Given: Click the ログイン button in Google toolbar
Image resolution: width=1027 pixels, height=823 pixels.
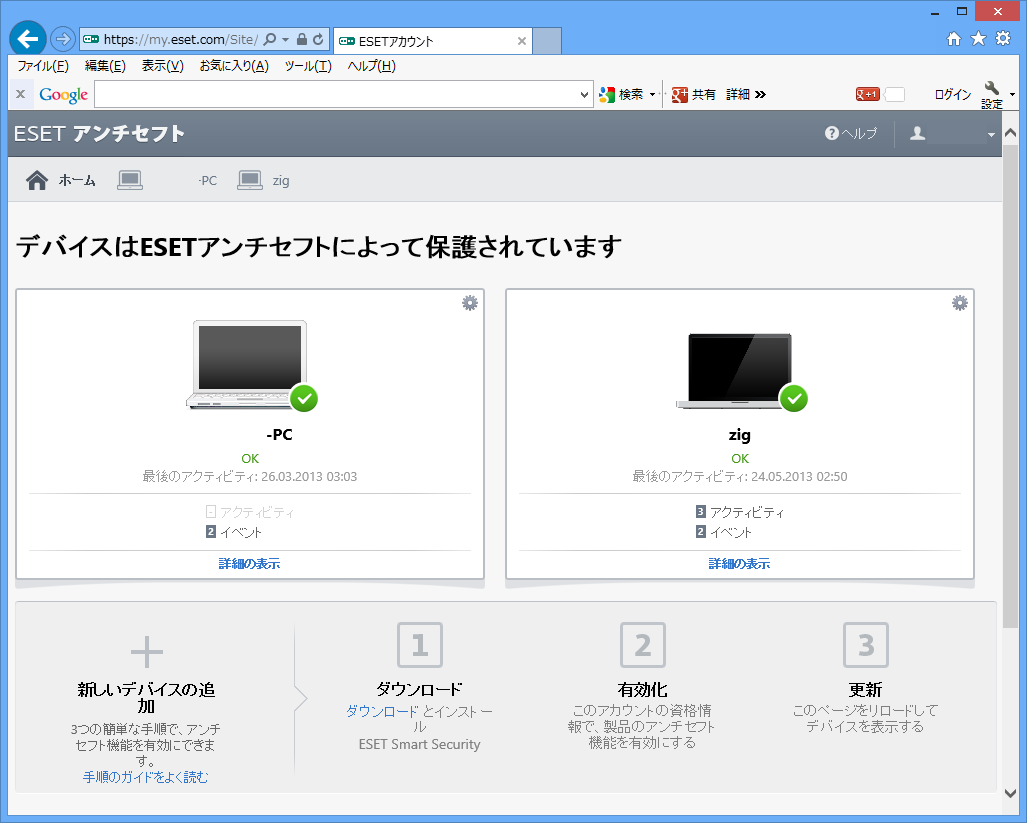Looking at the screenshot, I should coord(952,94).
